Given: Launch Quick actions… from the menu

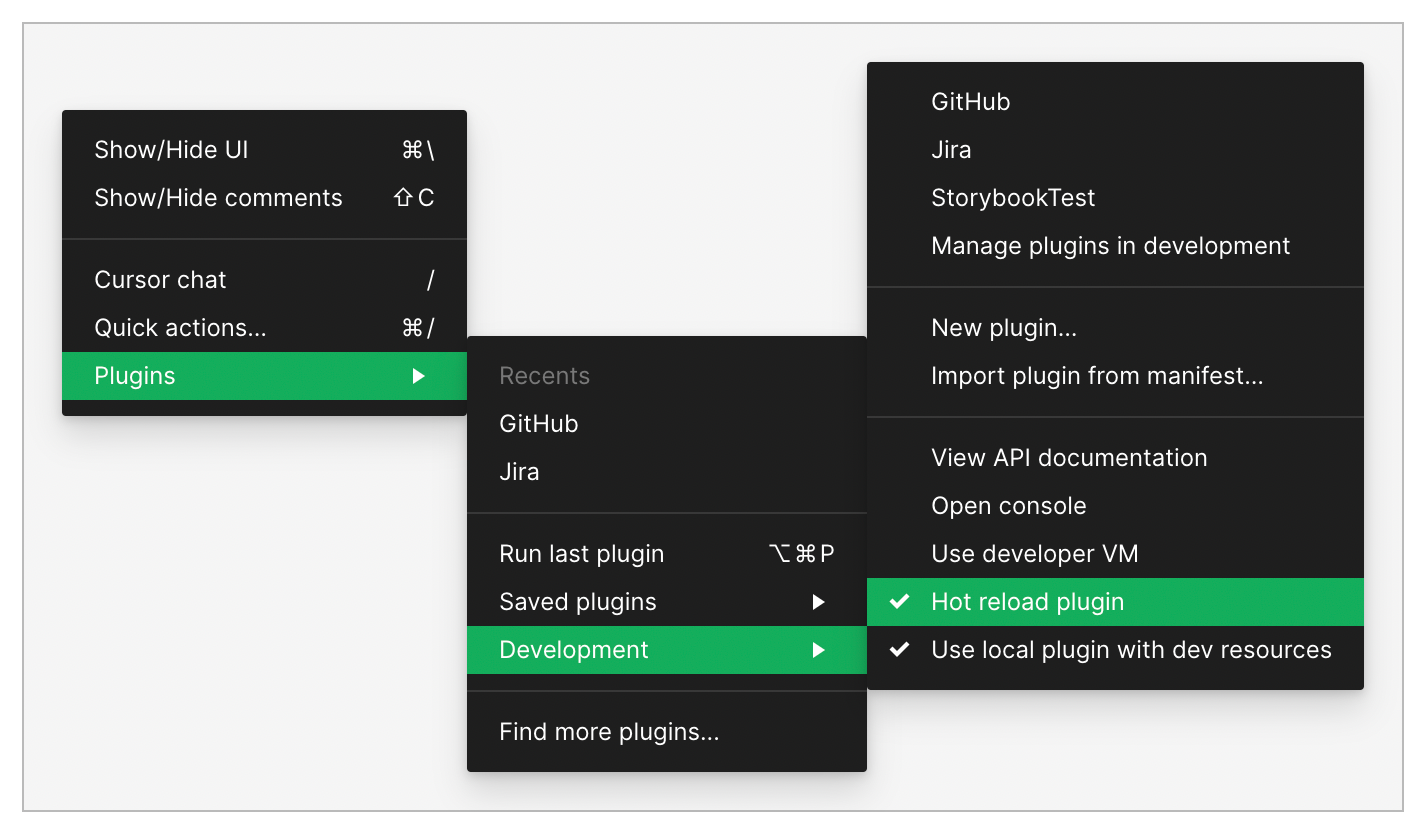Looking at the screenshot, I should 180,328.
